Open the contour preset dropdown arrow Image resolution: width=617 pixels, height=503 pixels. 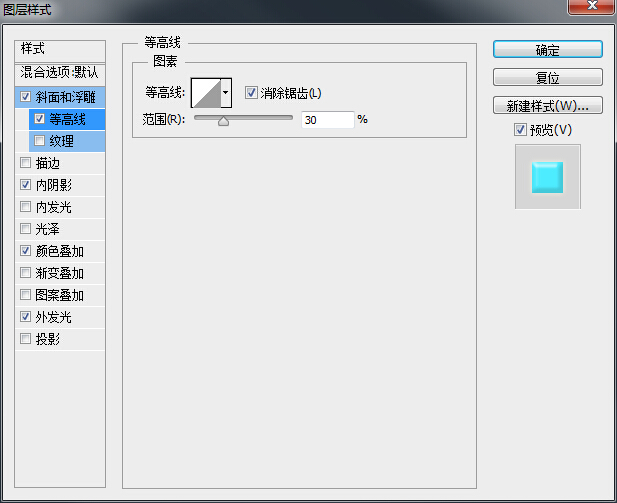coord(226,93)
